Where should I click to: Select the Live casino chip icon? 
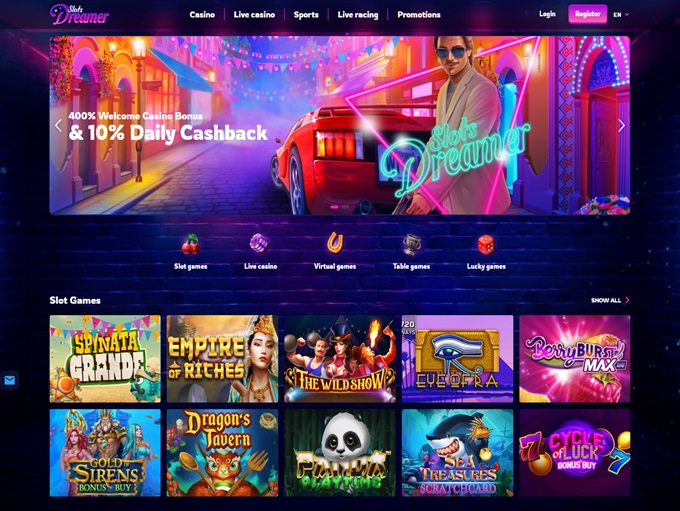click(x=259, y=243)
